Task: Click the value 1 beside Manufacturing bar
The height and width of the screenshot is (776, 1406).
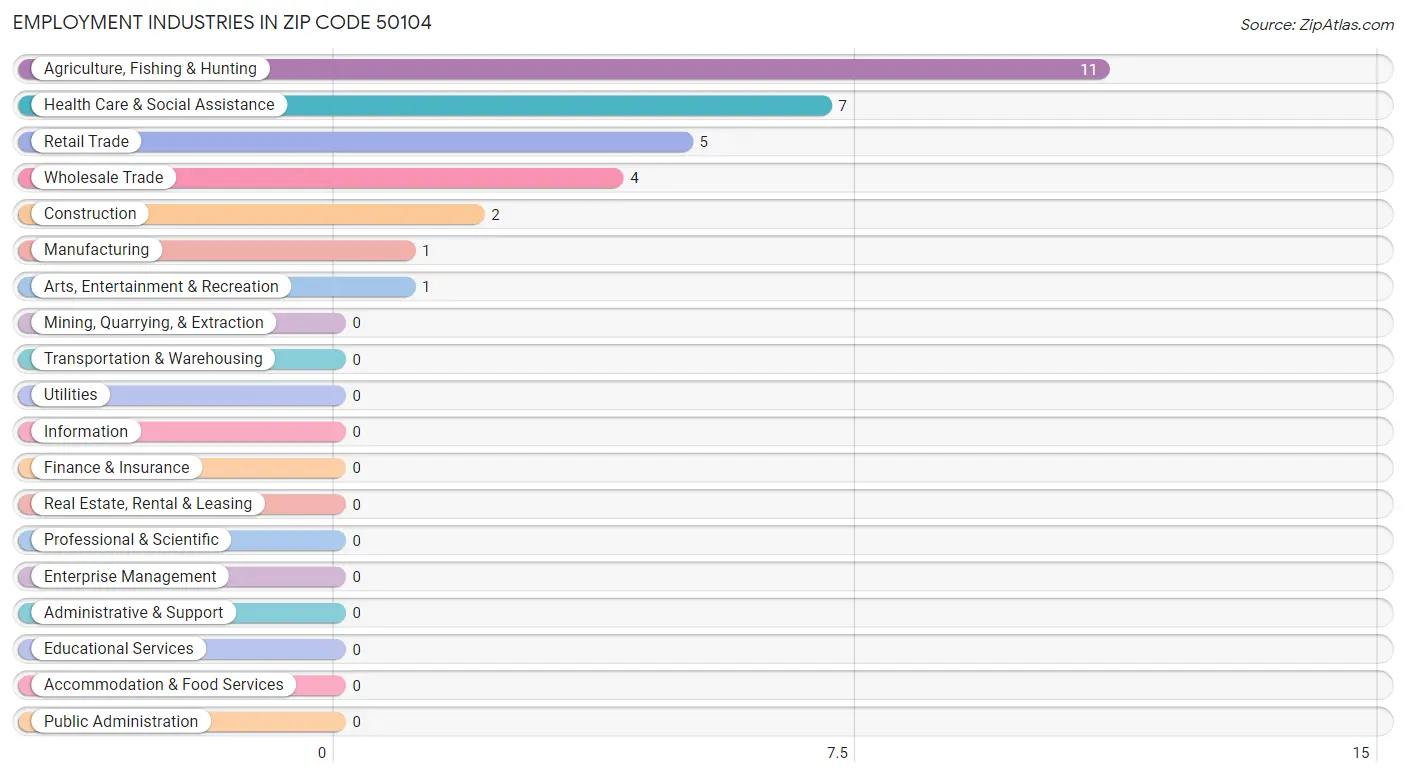Action: (426, 251)
